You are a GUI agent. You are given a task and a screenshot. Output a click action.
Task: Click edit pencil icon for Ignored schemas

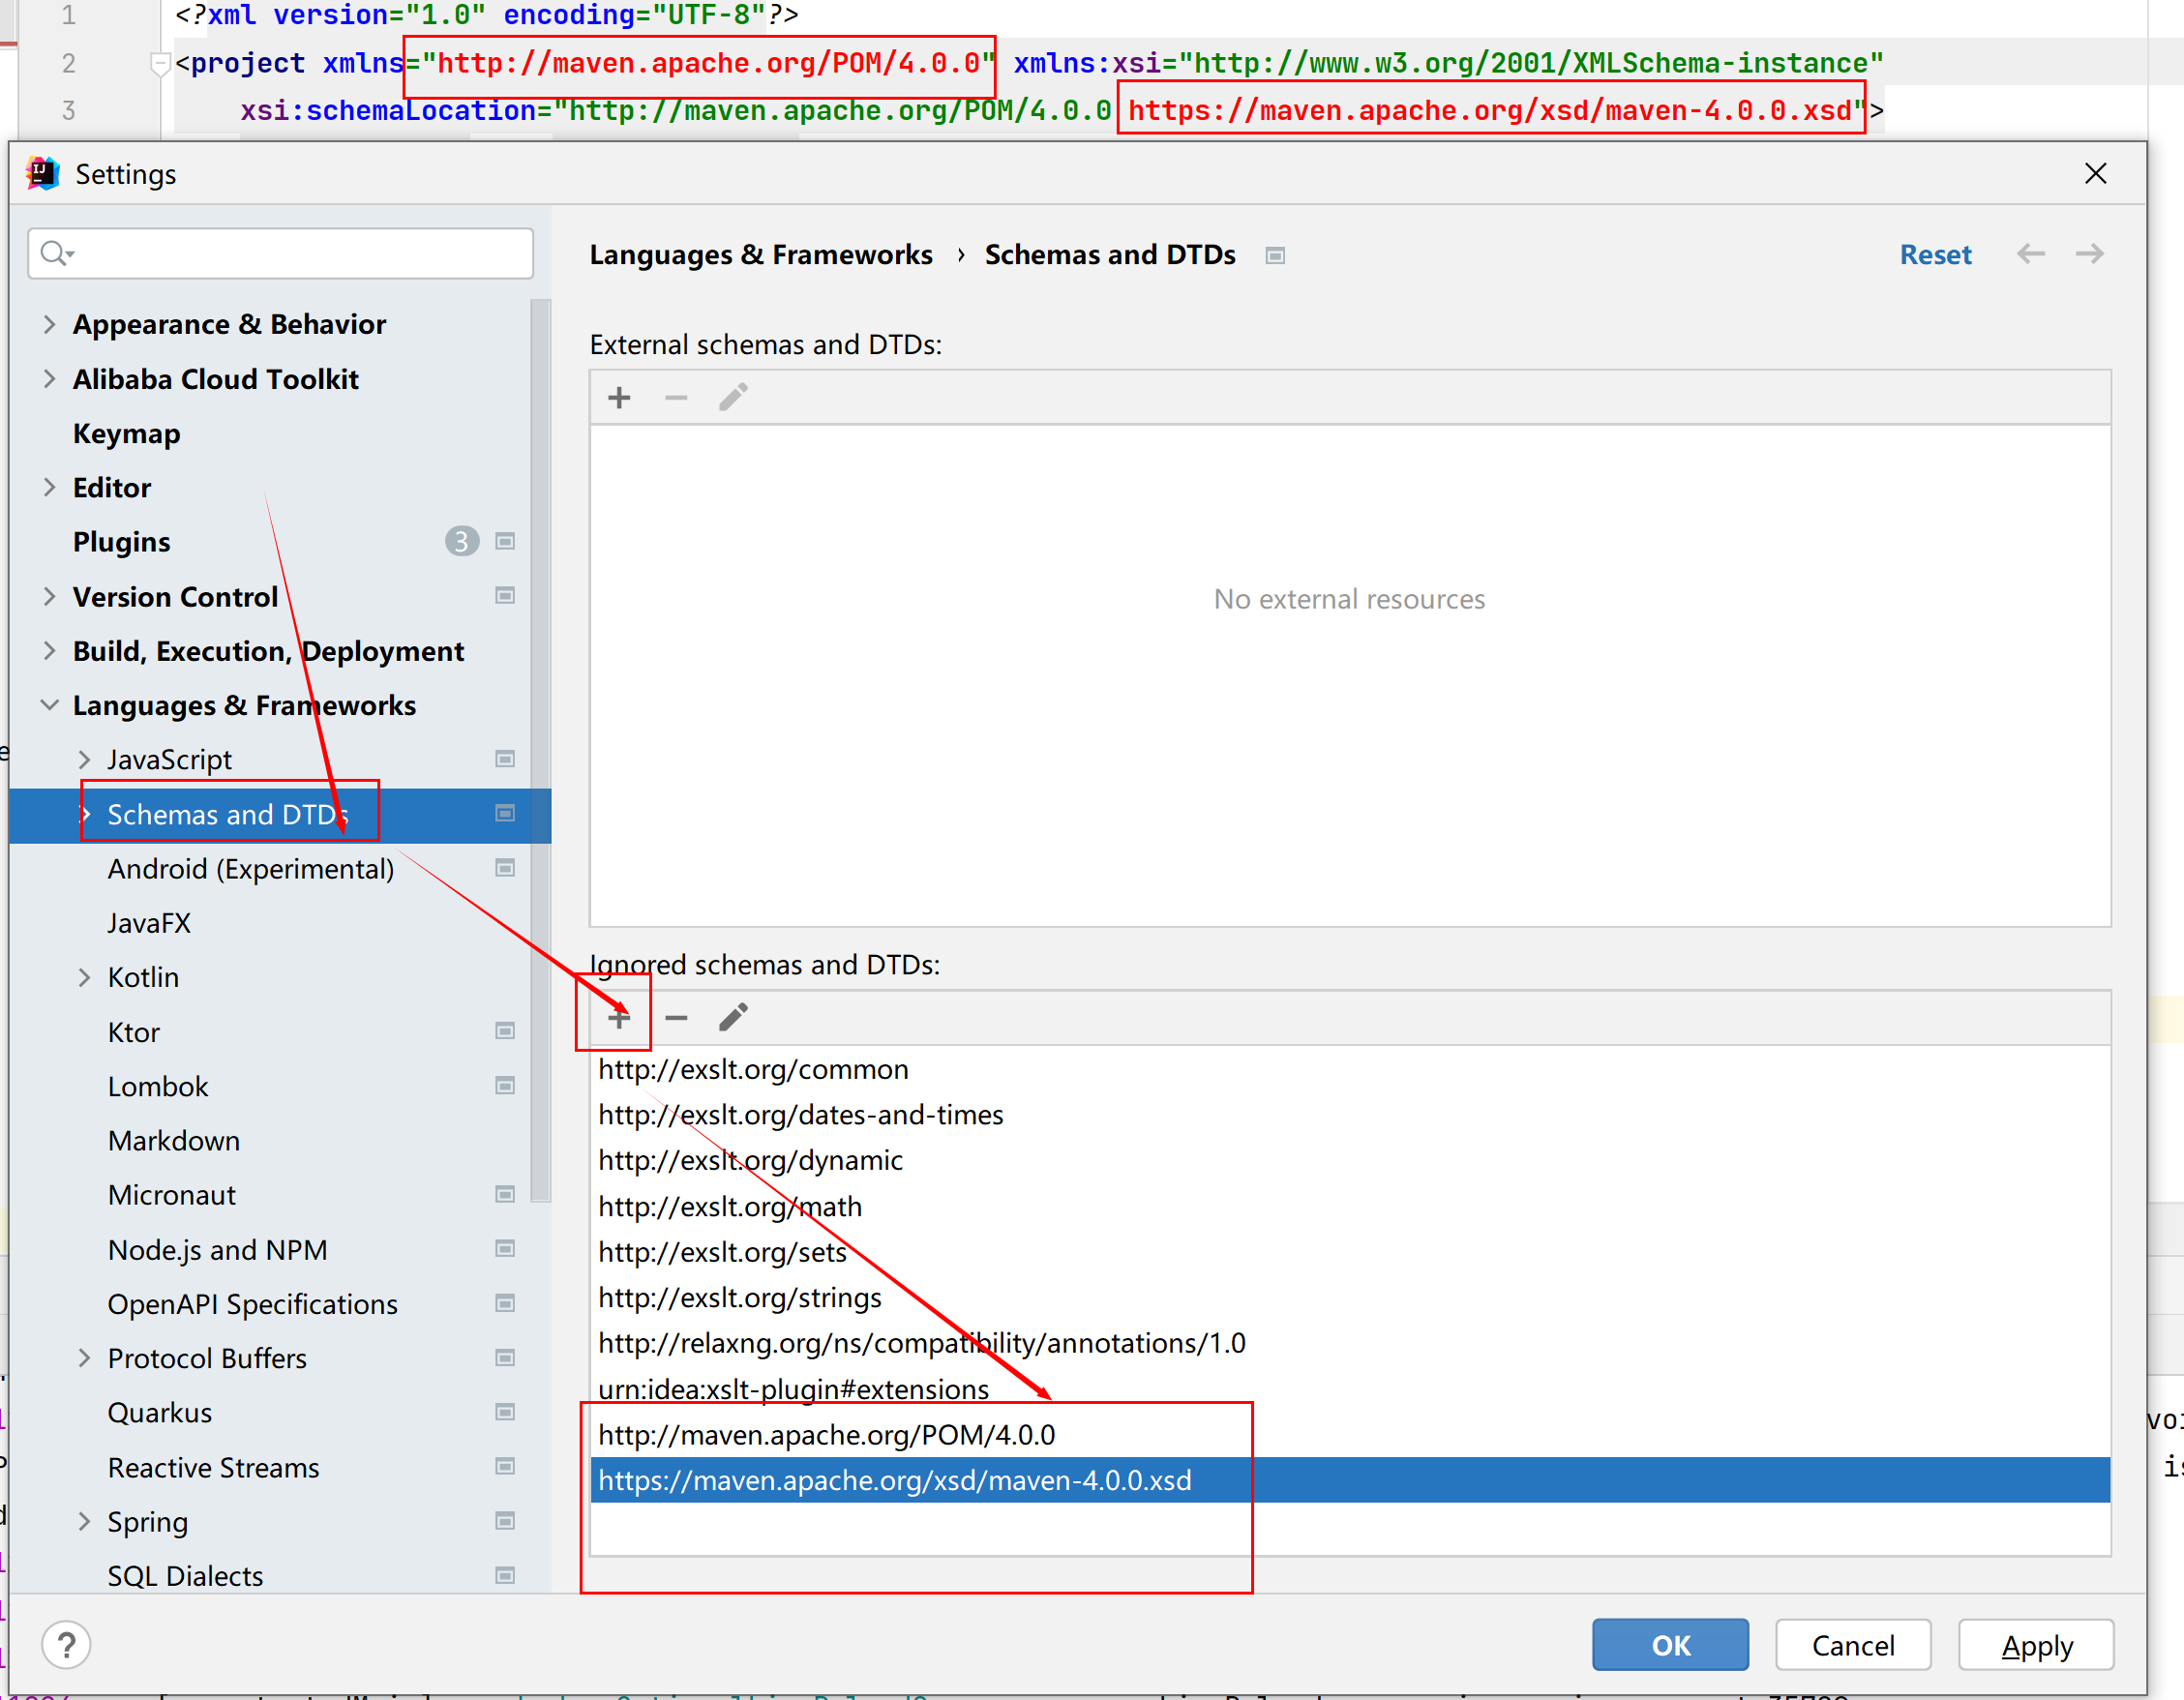point(733,1017)
